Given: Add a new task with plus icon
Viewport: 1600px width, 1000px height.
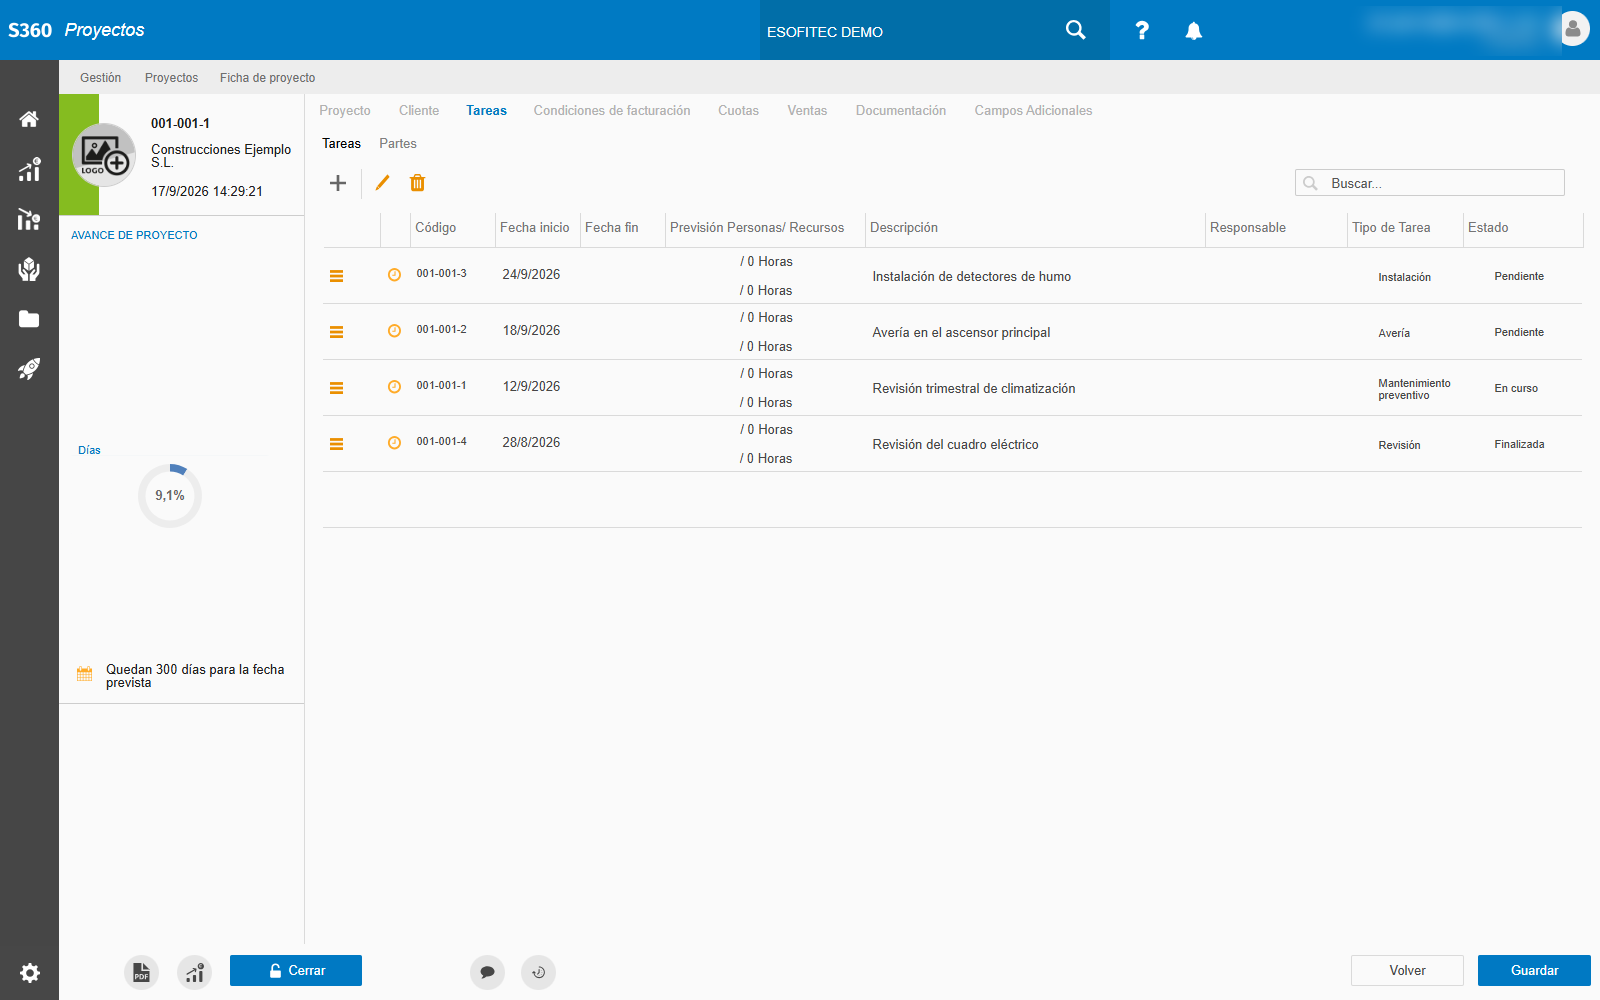Looking at the screenshot, I should pyautogui.click(x=338, y=183).
